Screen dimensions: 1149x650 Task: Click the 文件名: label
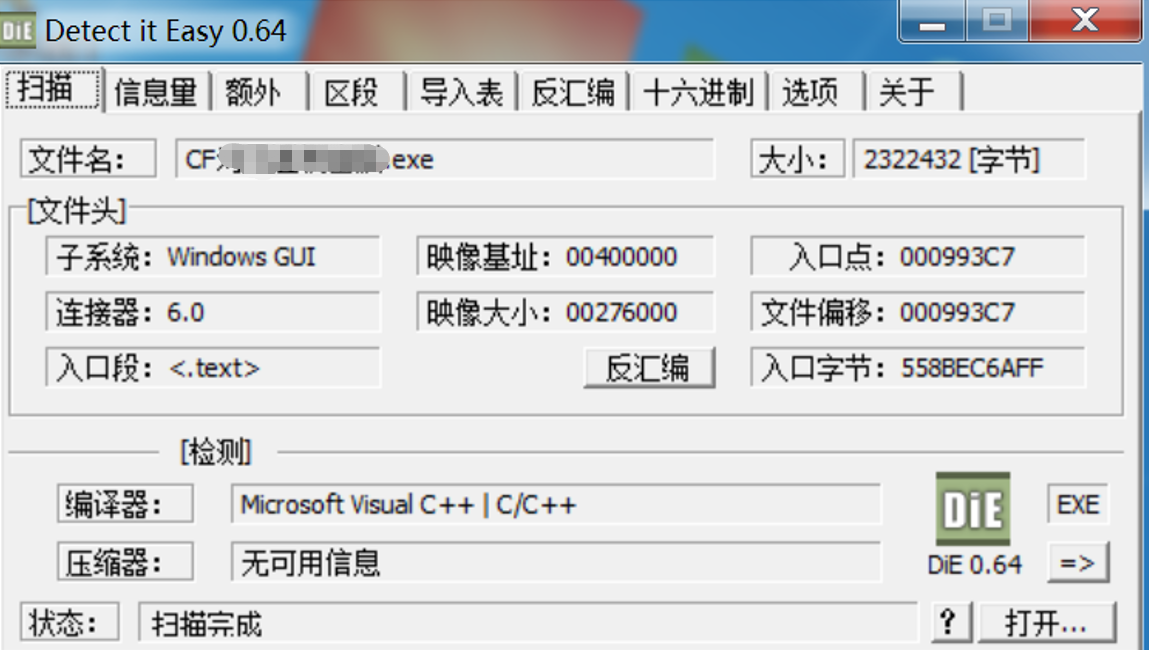tap(88, 159)
